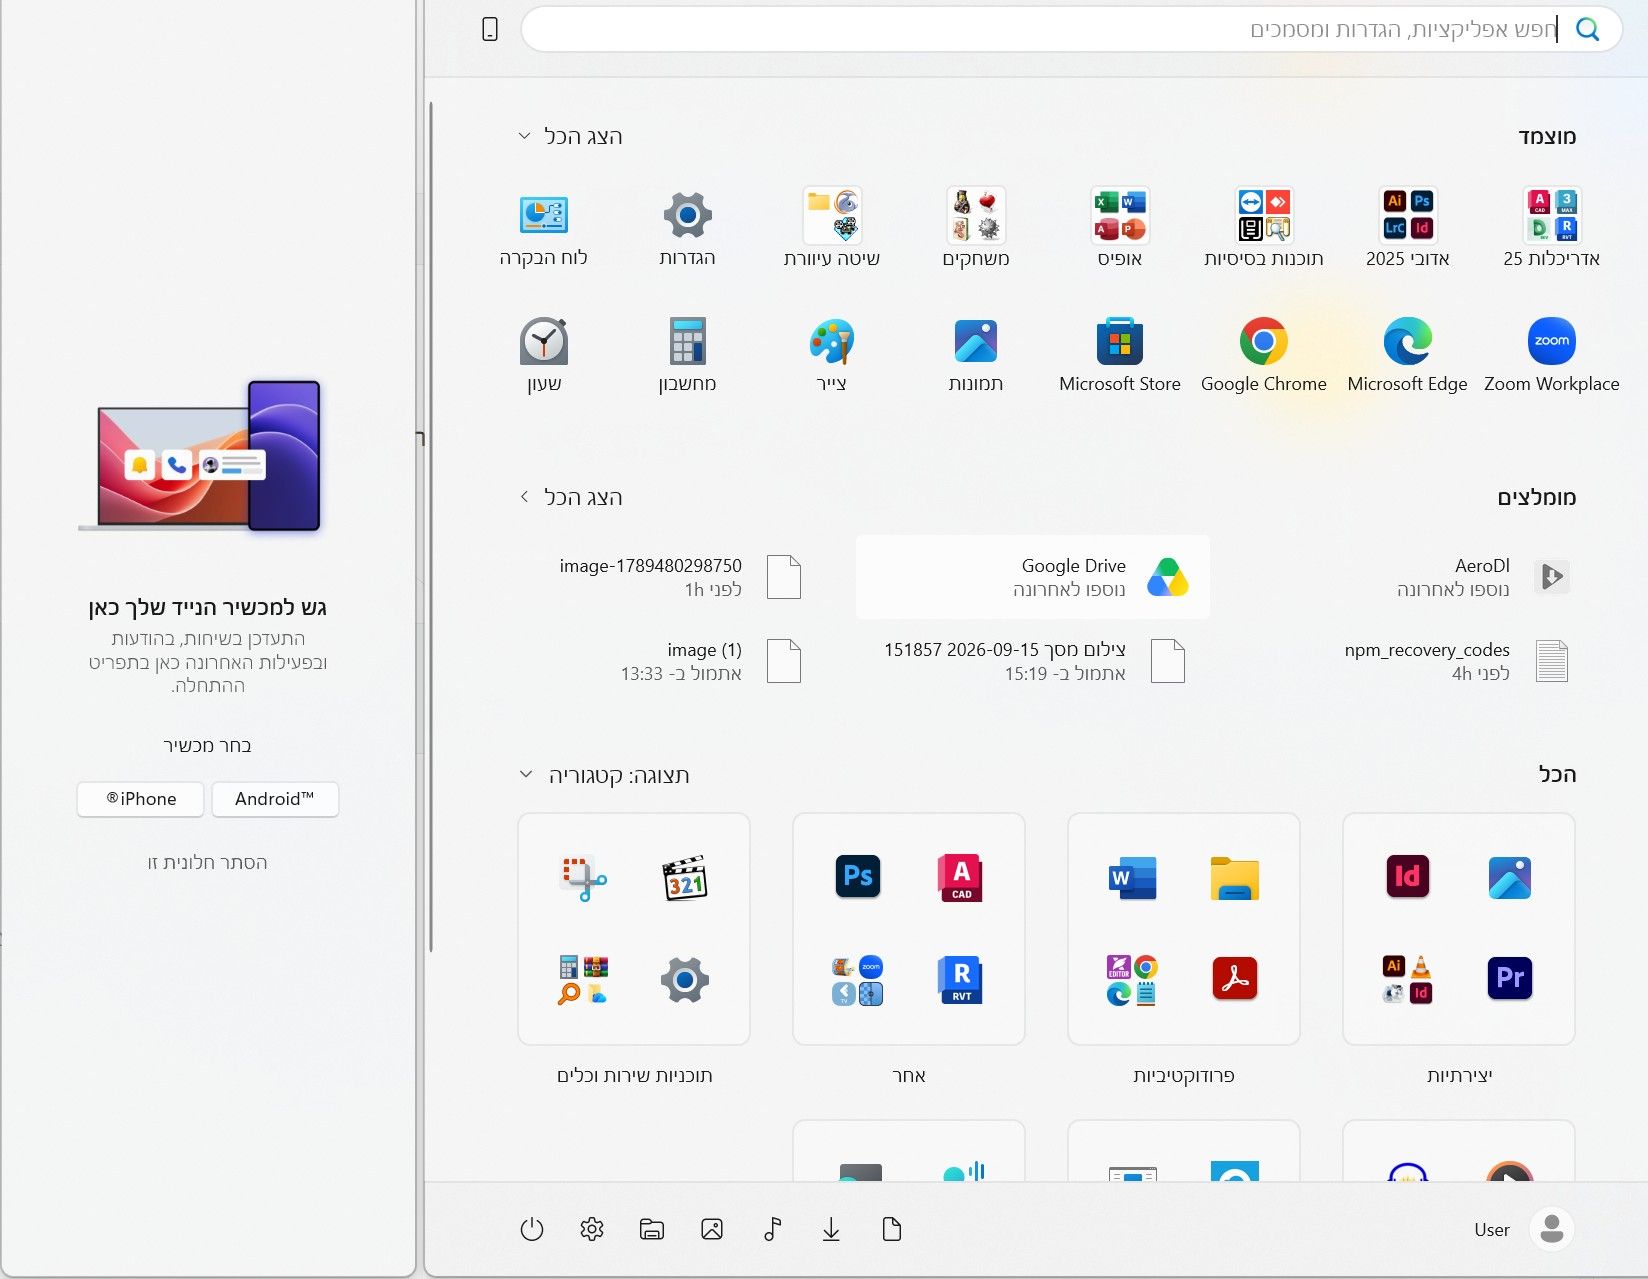This screenshot has width=1648, height=1279.
Task: Open the אדובי 2025 pinned folder
Action: pos(1407,229)
